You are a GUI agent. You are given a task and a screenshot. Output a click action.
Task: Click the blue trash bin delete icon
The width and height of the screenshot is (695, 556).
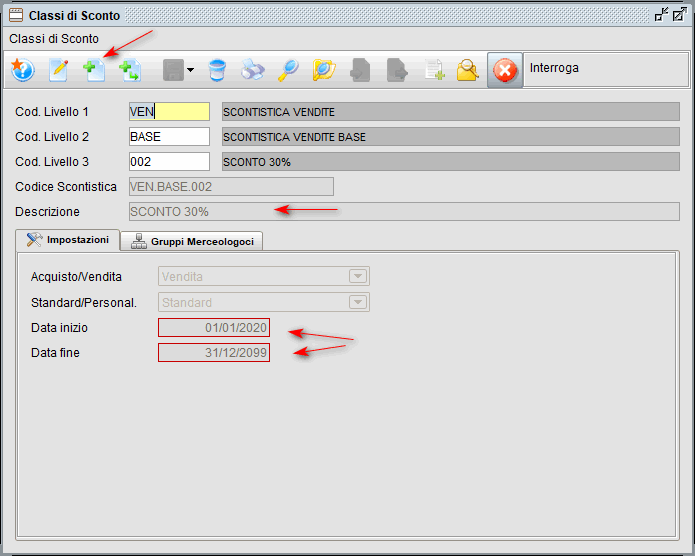pyautogui.click(x=217, y=70)
